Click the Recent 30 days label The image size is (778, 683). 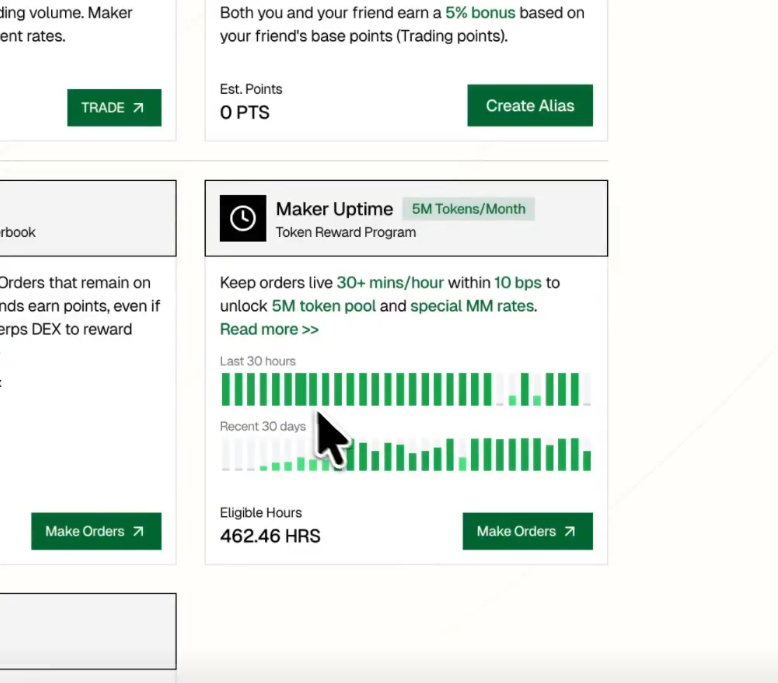(263, 427)
